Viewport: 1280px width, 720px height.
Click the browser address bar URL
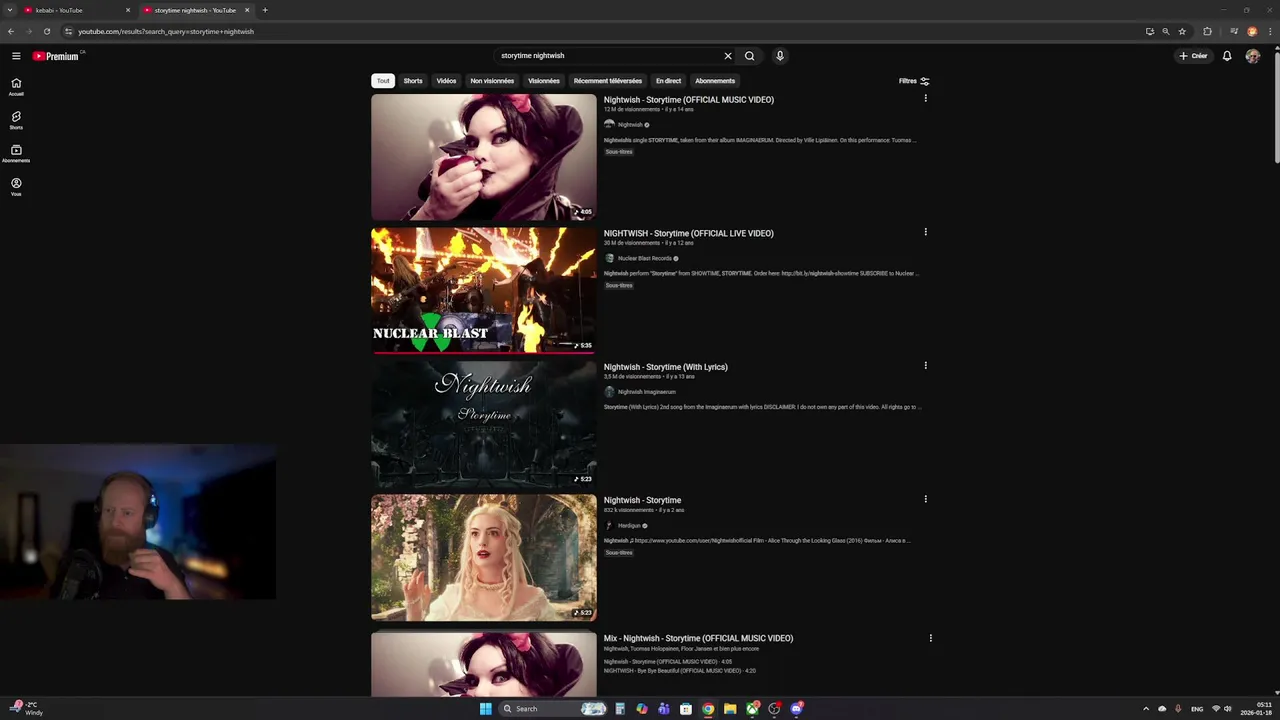pyautogui.click(x=166, y=31)
